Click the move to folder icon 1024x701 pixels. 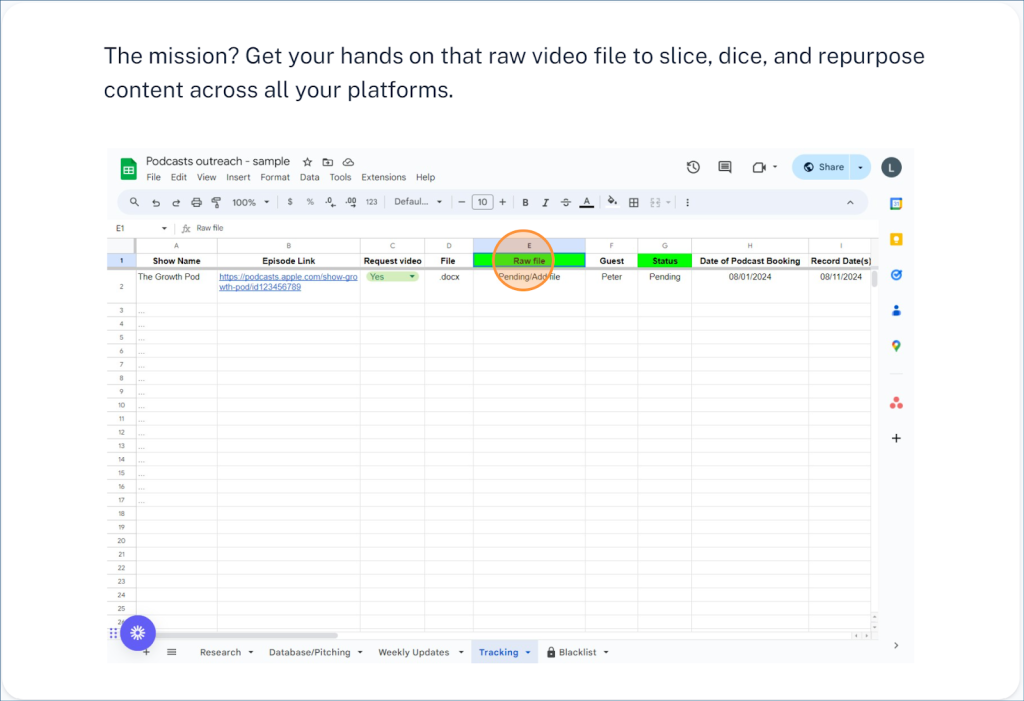coord(328,162)
